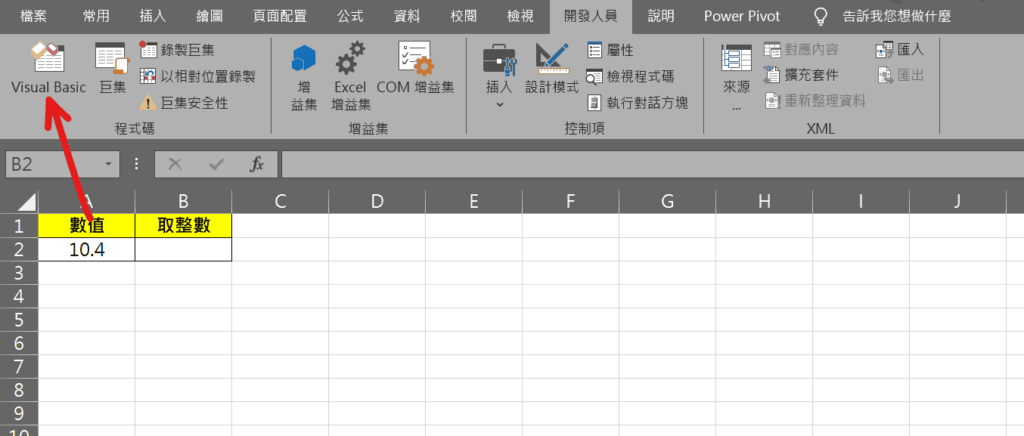Click 執行對話方塊 run dialog
Viewport: 1024px width, 436px height.
point(637,102)
